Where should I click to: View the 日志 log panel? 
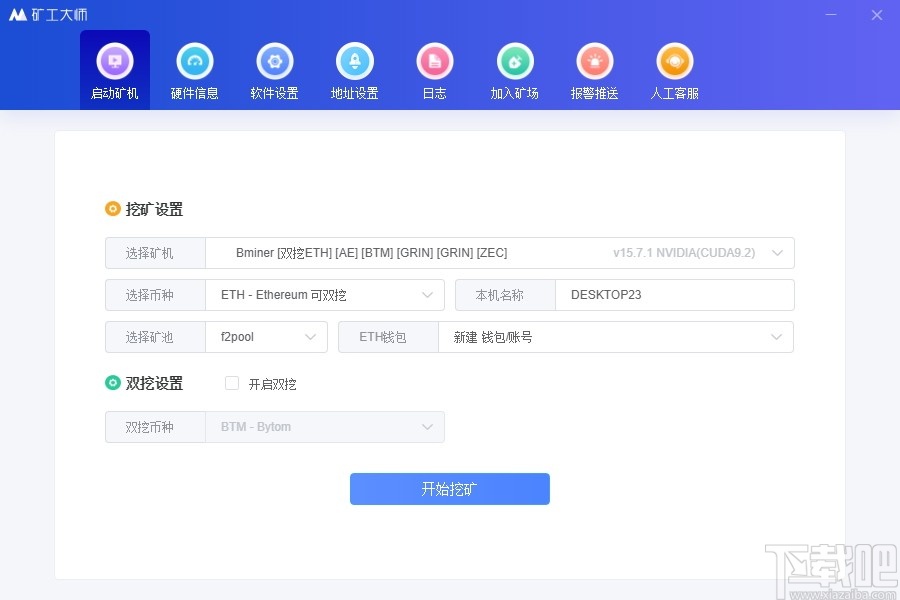coord(434,61)
